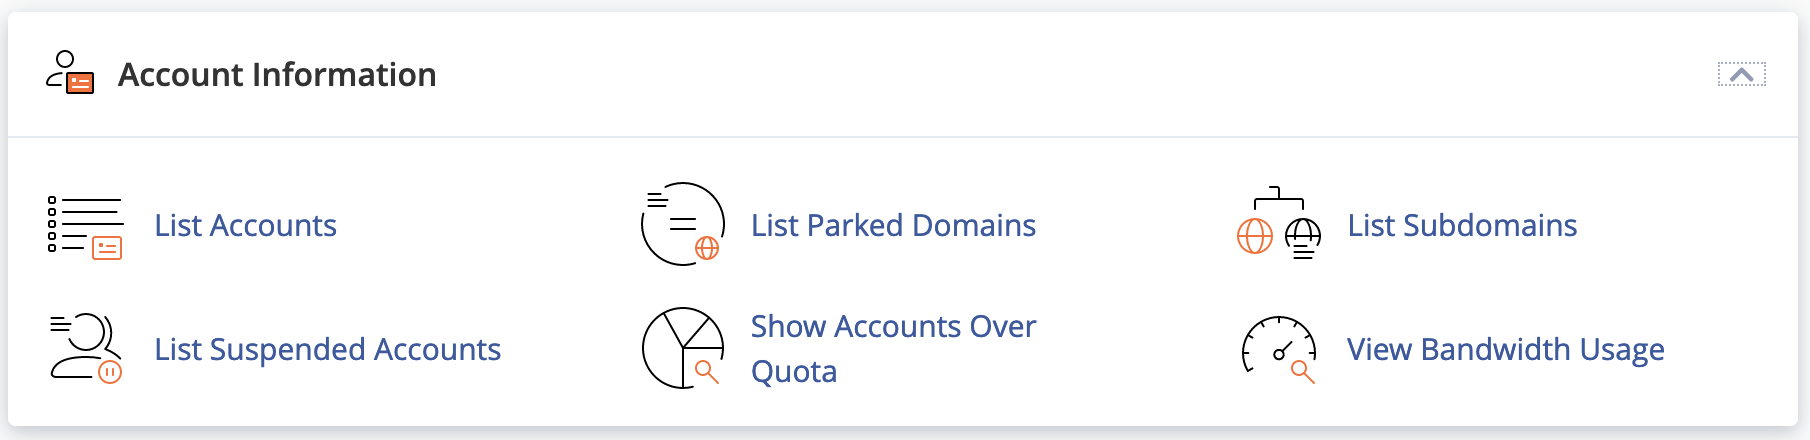Image resolution: width=1810 pixels, height=440 pixels.
Task: Click the List Accounts list icon
Action: point(85,226)
